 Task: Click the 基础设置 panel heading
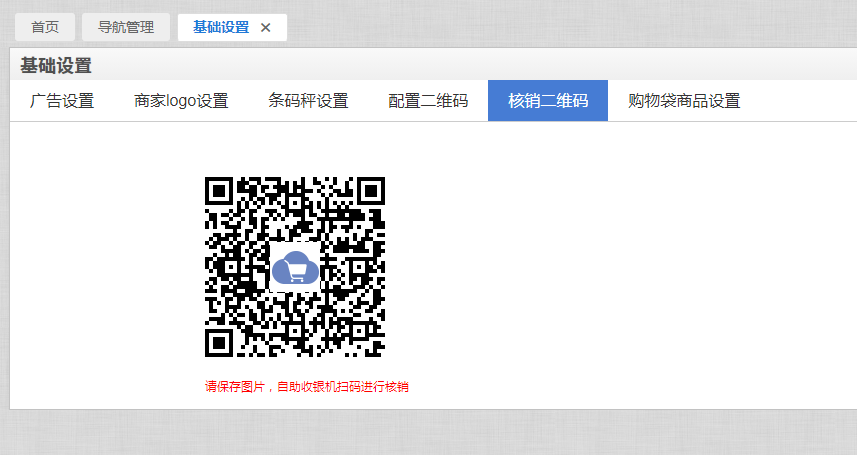(x=56, y=66)
